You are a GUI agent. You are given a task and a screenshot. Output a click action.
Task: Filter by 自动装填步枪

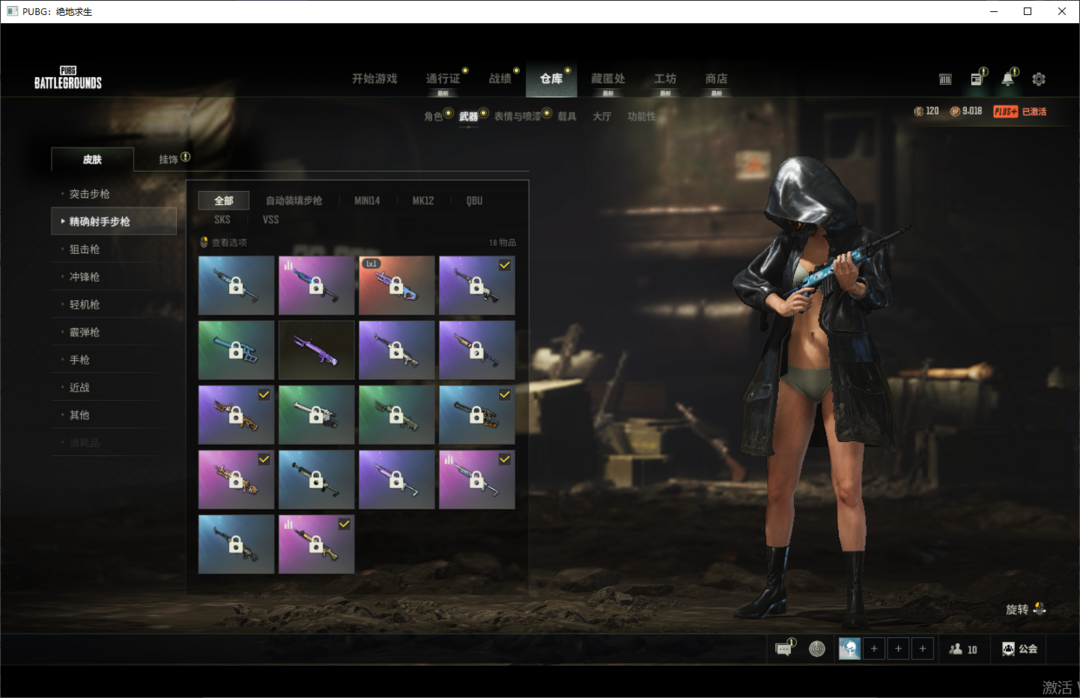(x=294, y=201)
